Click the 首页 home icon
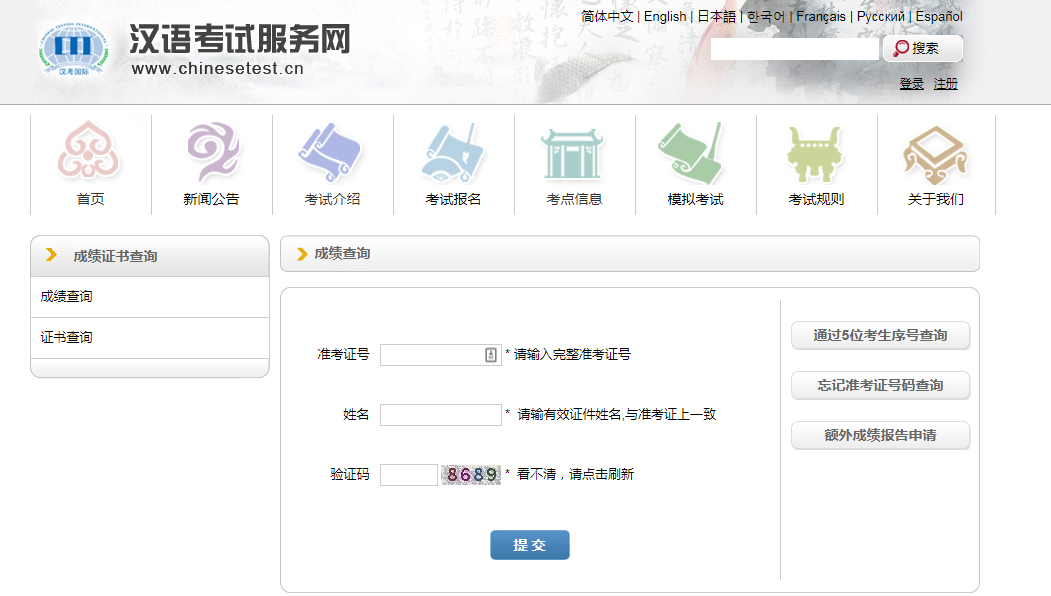 [90, 153]
